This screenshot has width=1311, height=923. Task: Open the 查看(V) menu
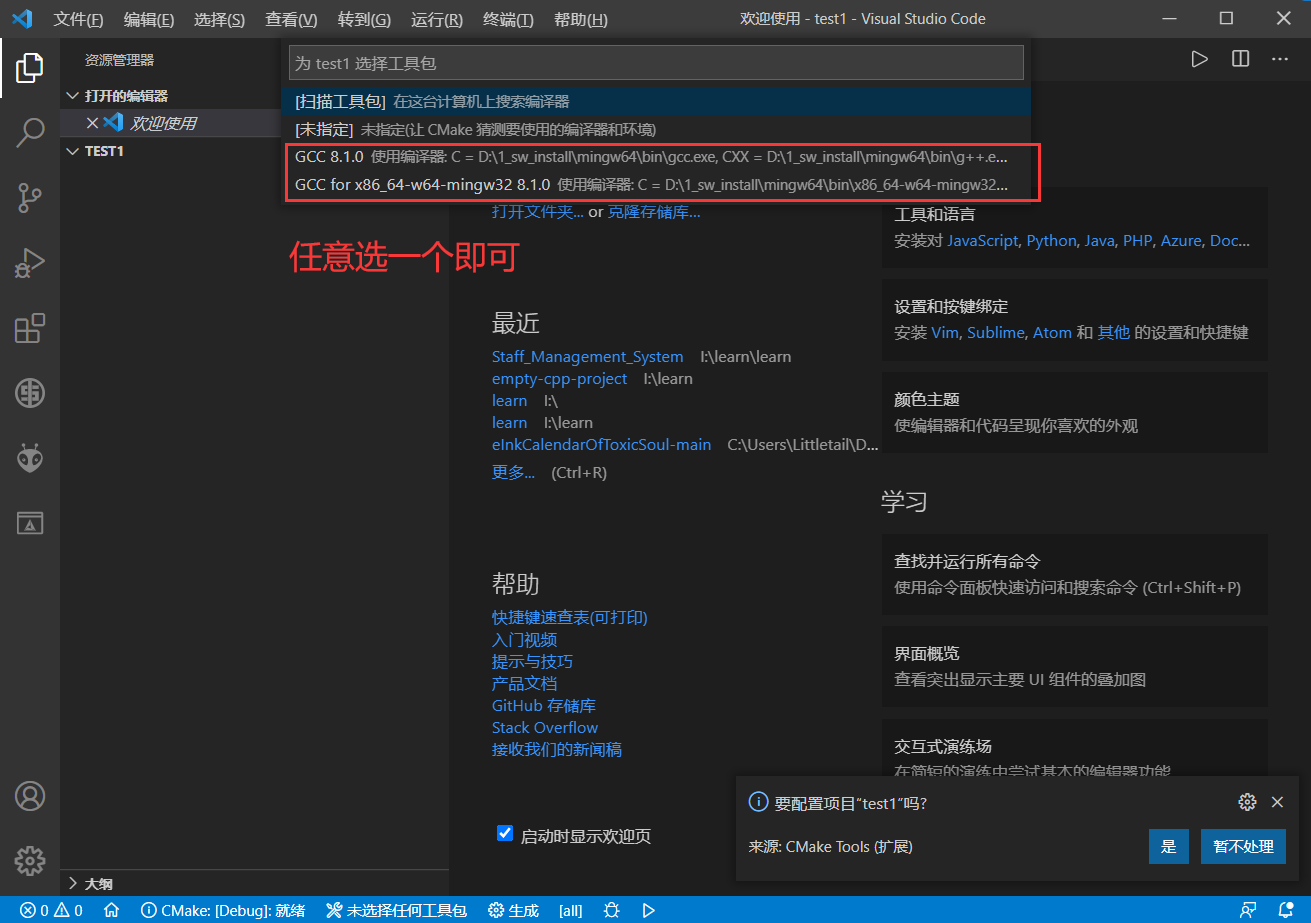(291, 19)
